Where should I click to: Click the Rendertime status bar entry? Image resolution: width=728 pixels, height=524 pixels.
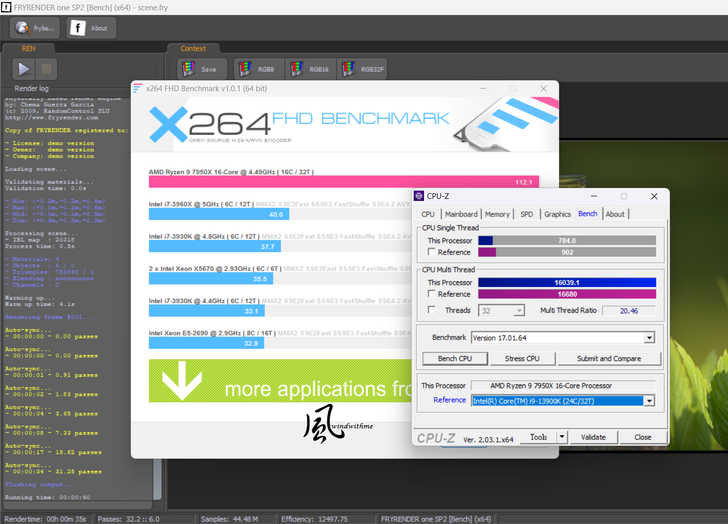[x=46, y=519]
